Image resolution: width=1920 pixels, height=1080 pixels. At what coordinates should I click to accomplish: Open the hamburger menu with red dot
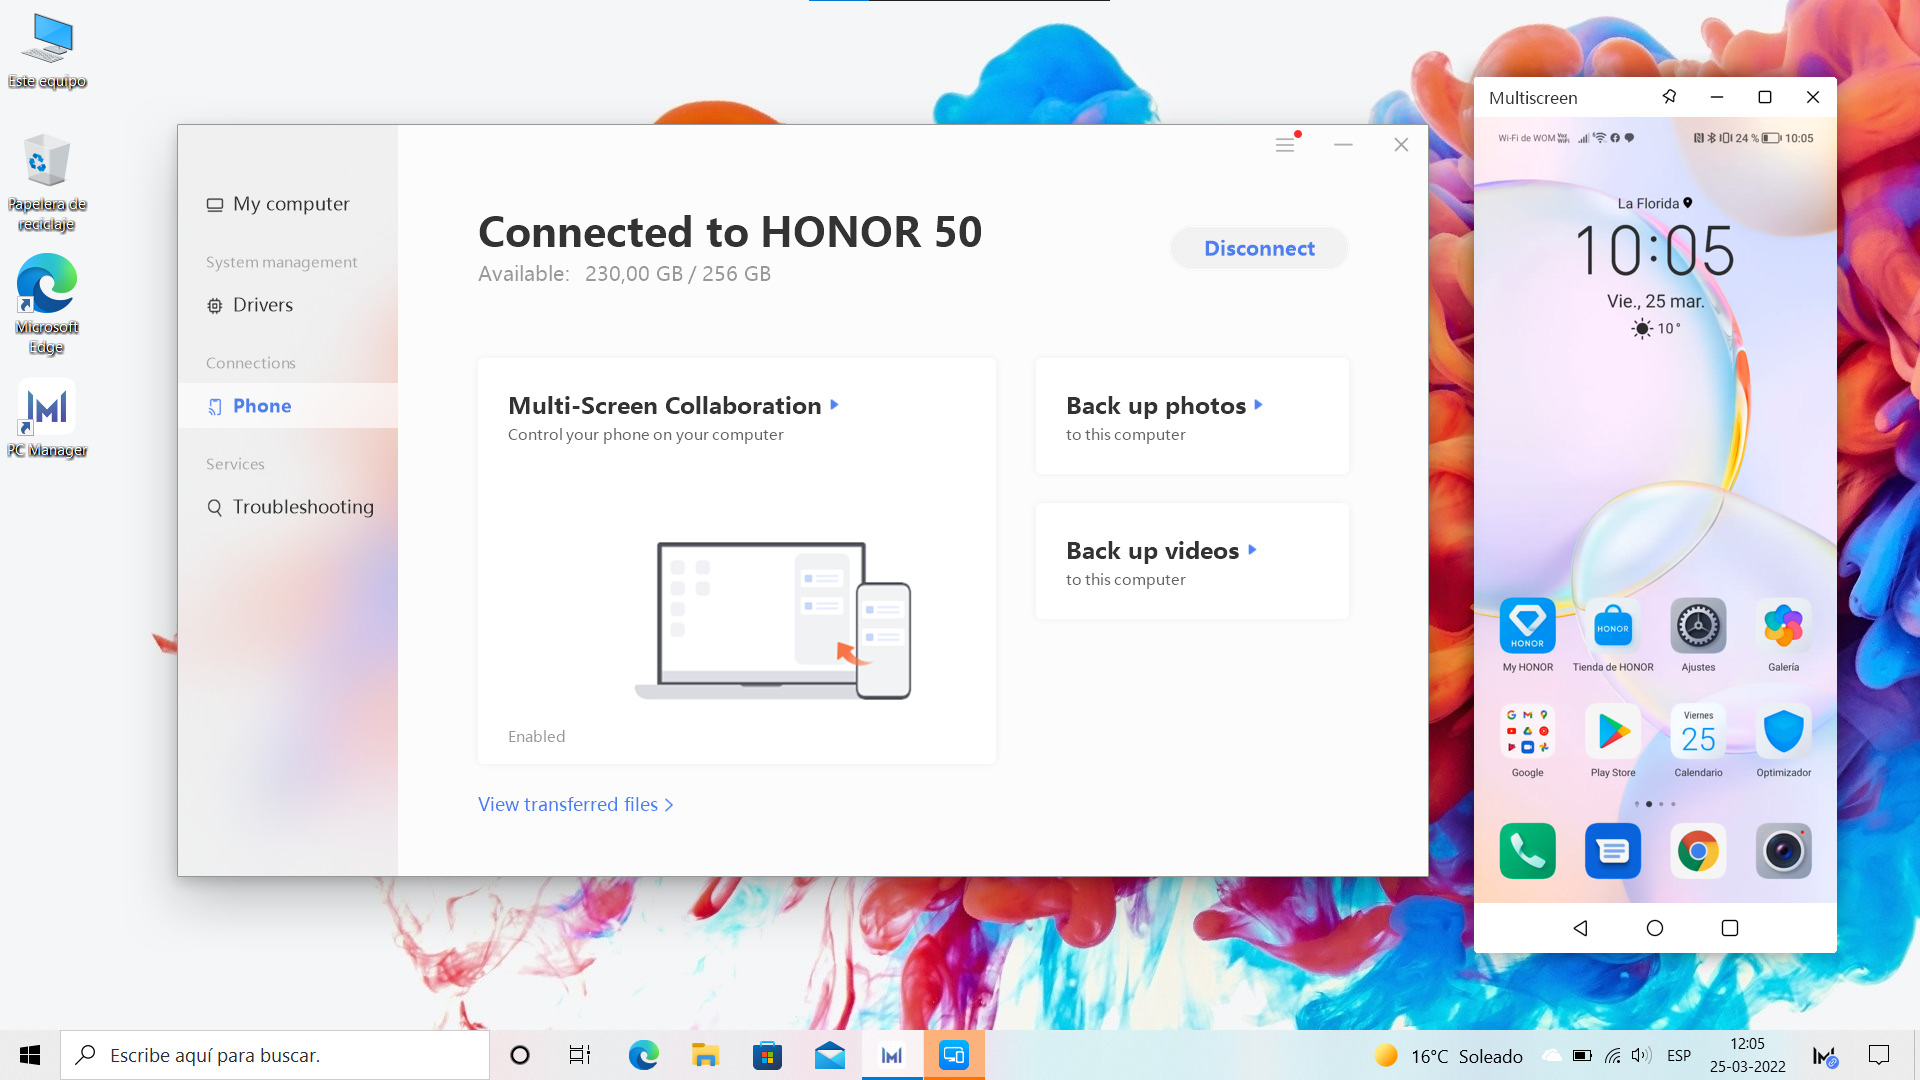pyautogui.click(x=1285, y=145)
